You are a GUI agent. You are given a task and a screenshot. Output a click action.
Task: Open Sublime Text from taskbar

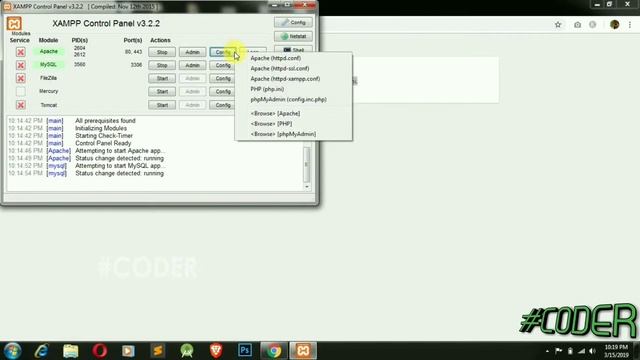click(x=158, y=351)
